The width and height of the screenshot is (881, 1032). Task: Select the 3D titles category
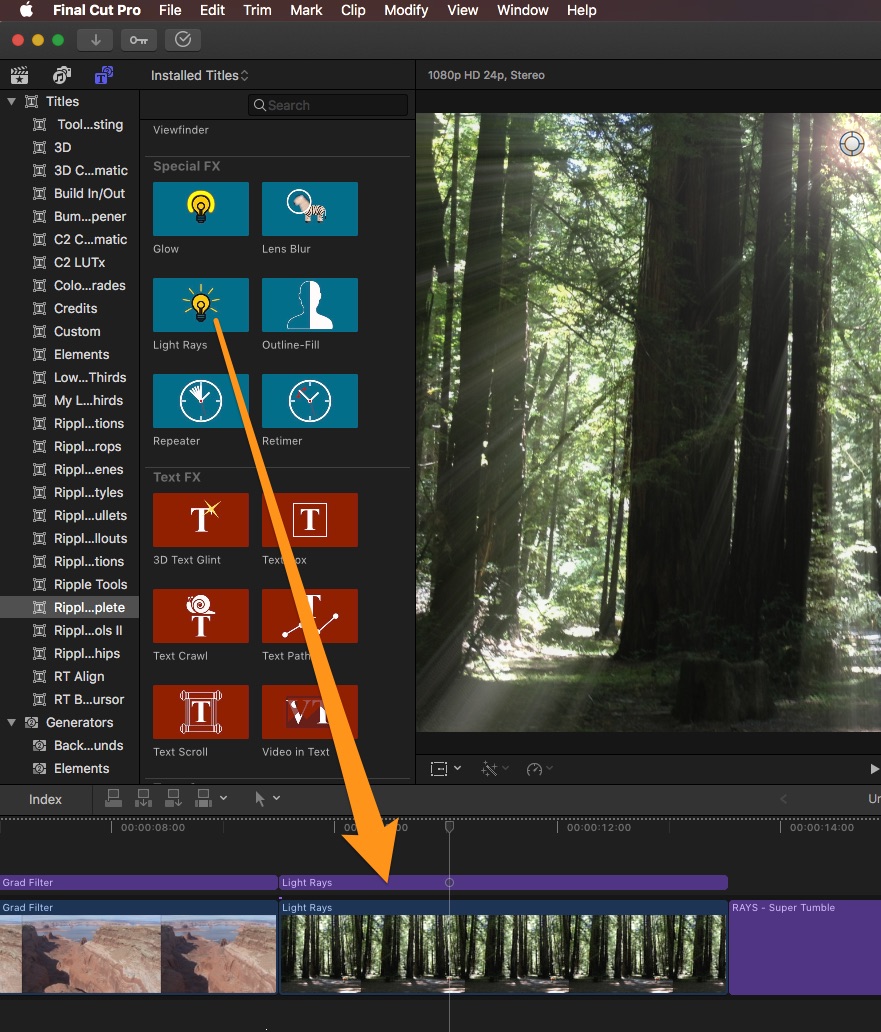(x=69, y=147)
